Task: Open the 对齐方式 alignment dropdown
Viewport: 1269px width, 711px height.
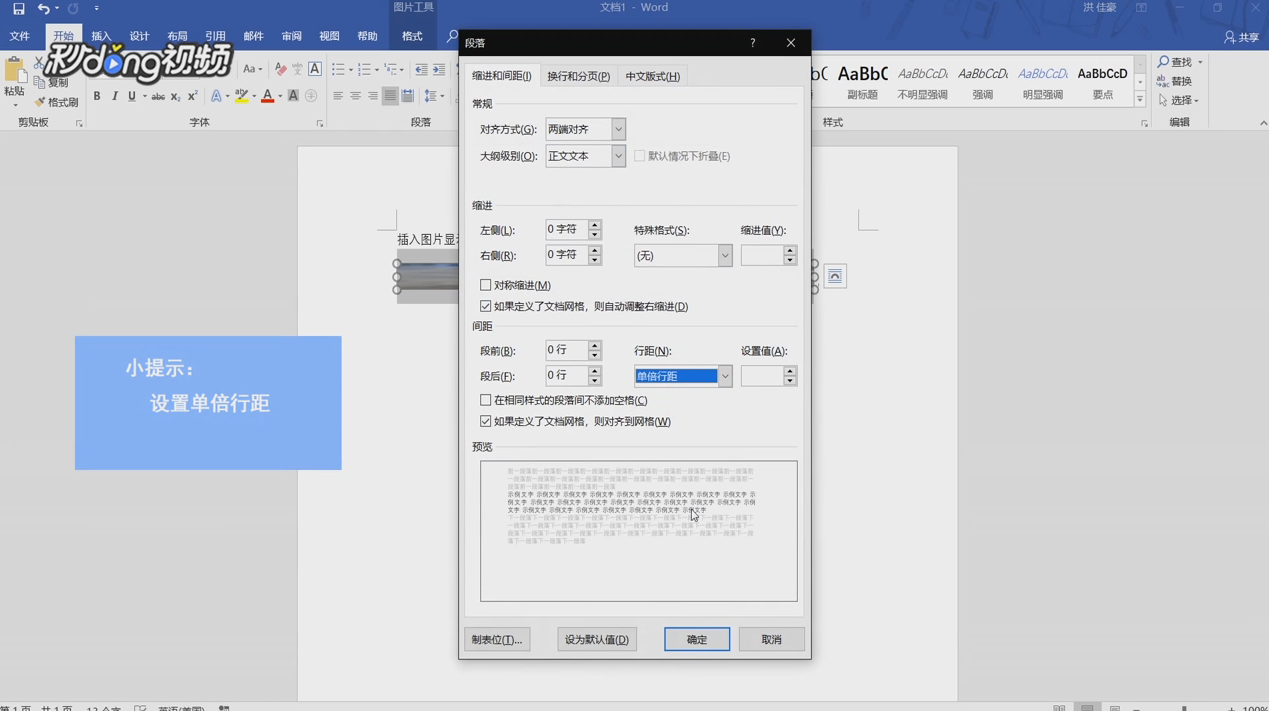Action: (x=618, y=129)
